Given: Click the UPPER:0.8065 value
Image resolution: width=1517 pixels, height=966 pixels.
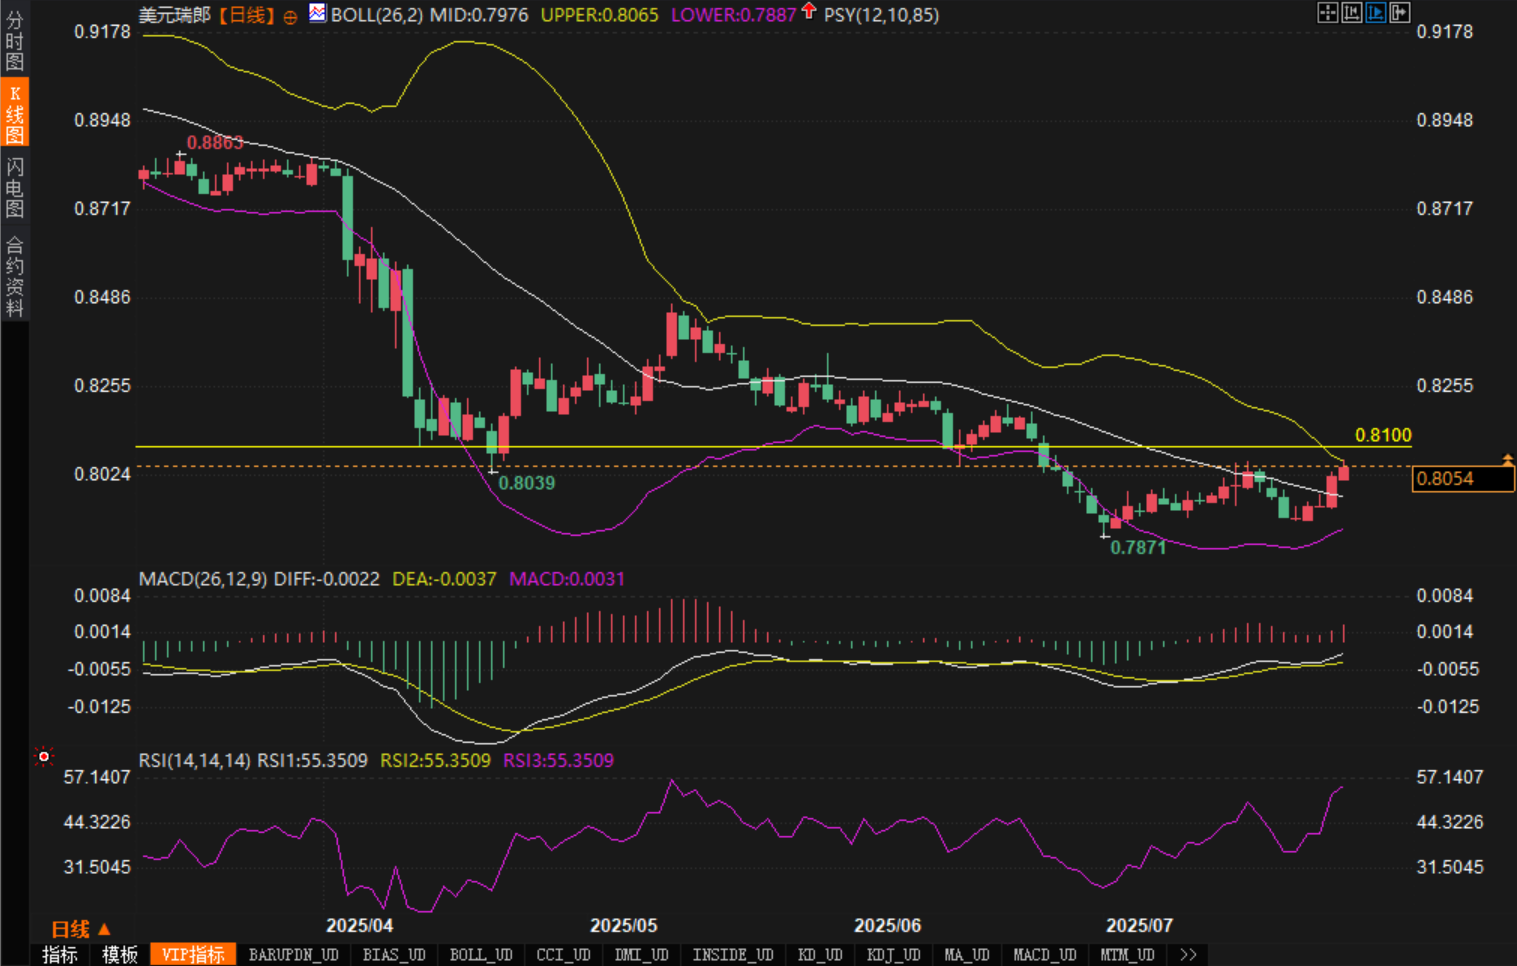Looking at the screenshot, I should pyautogui.click(x=599, y=15).
